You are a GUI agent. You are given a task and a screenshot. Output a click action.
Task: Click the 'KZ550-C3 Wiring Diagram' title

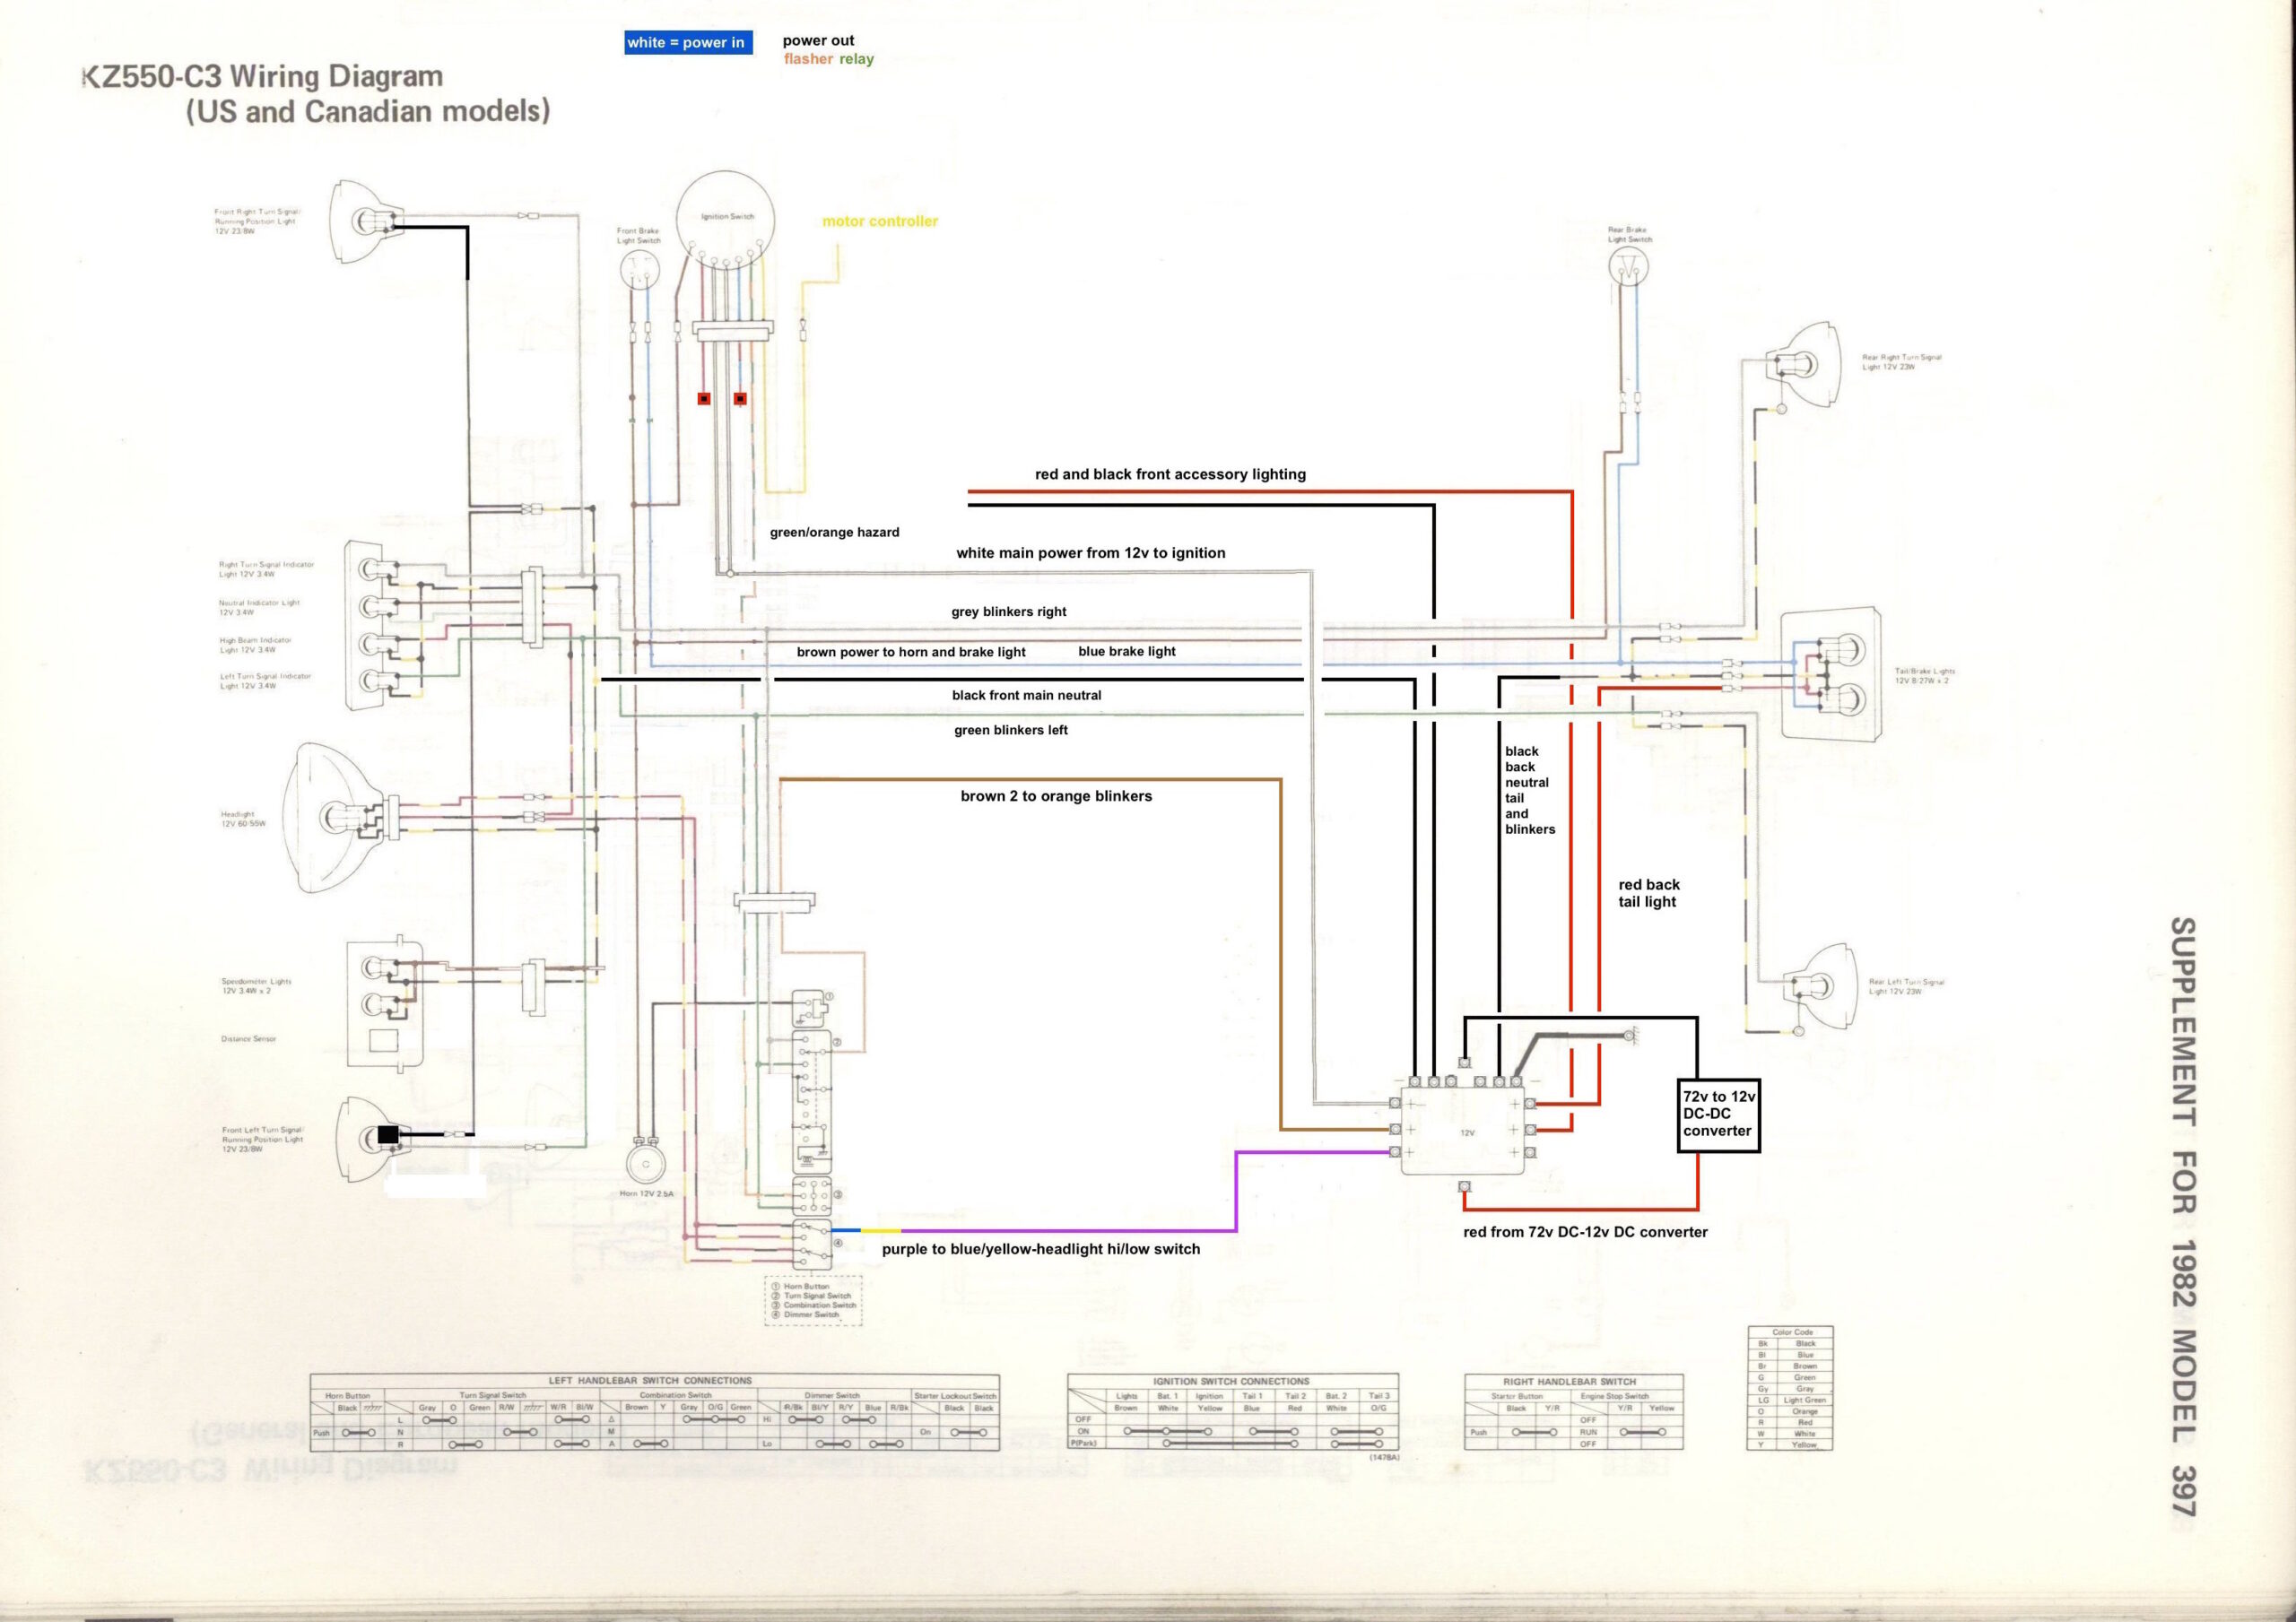pyautogui.click(x=262, y=77)
